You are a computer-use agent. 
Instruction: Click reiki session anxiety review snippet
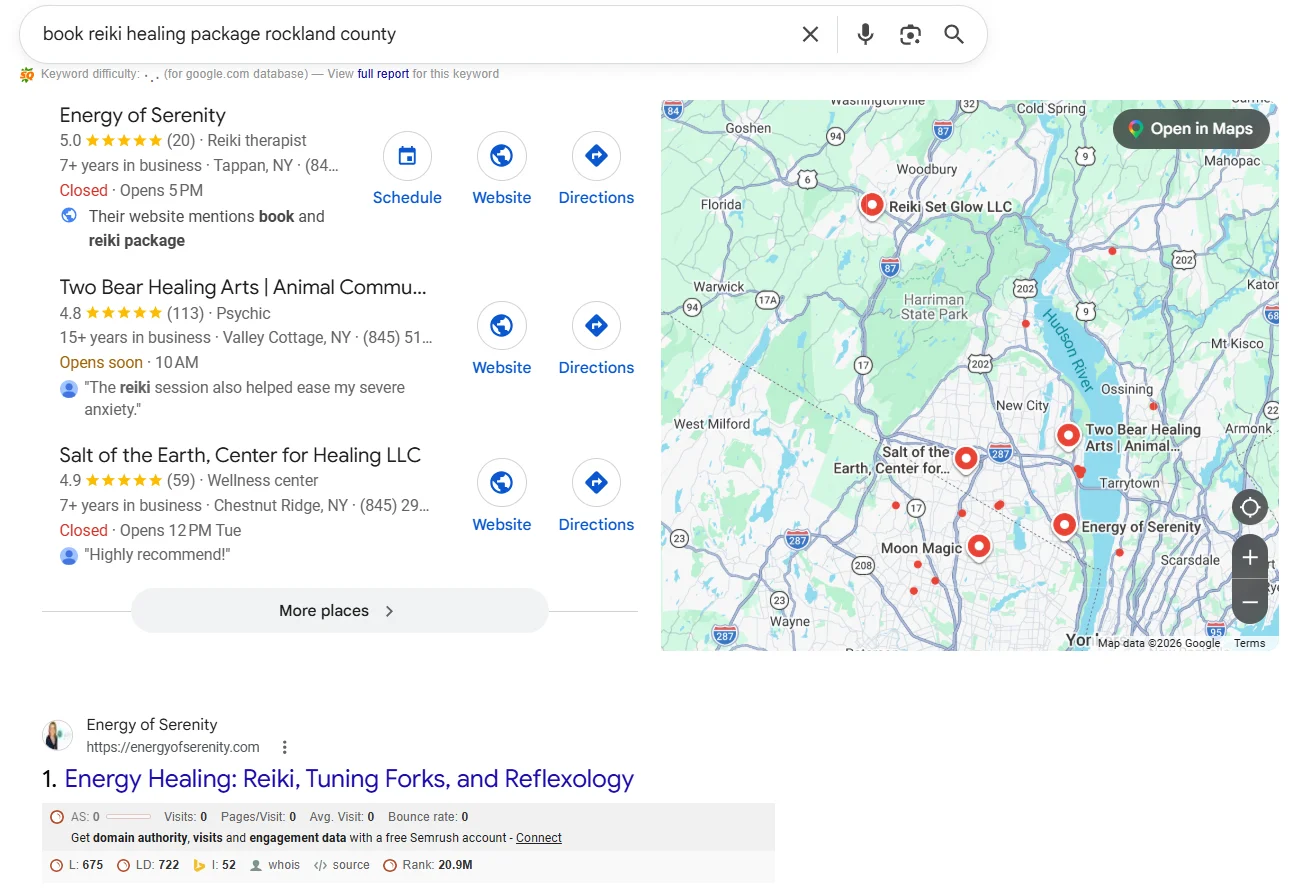(245, 398)
